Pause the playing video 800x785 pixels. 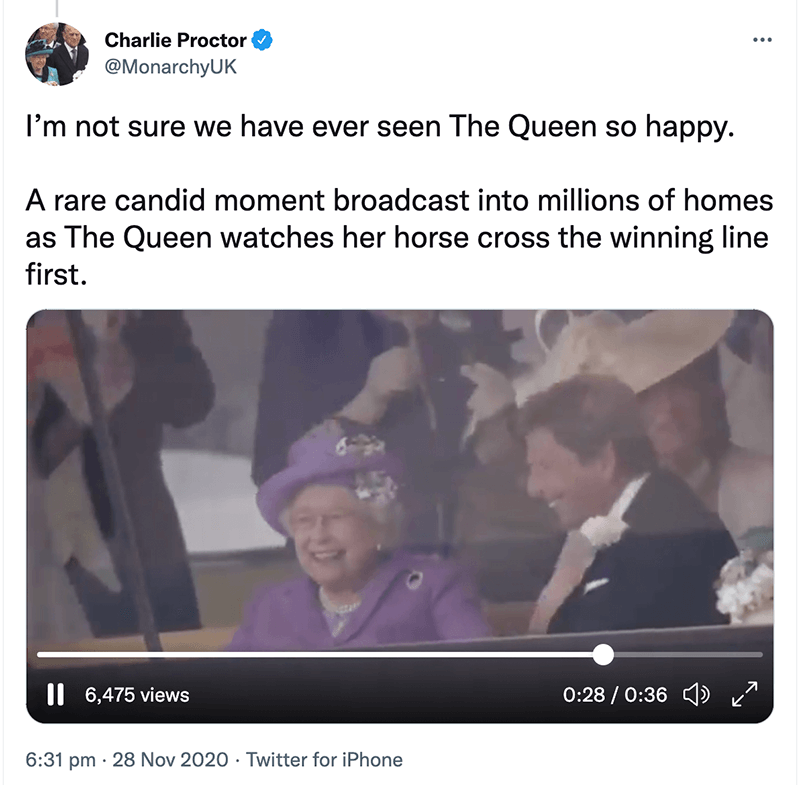[55, 695]
